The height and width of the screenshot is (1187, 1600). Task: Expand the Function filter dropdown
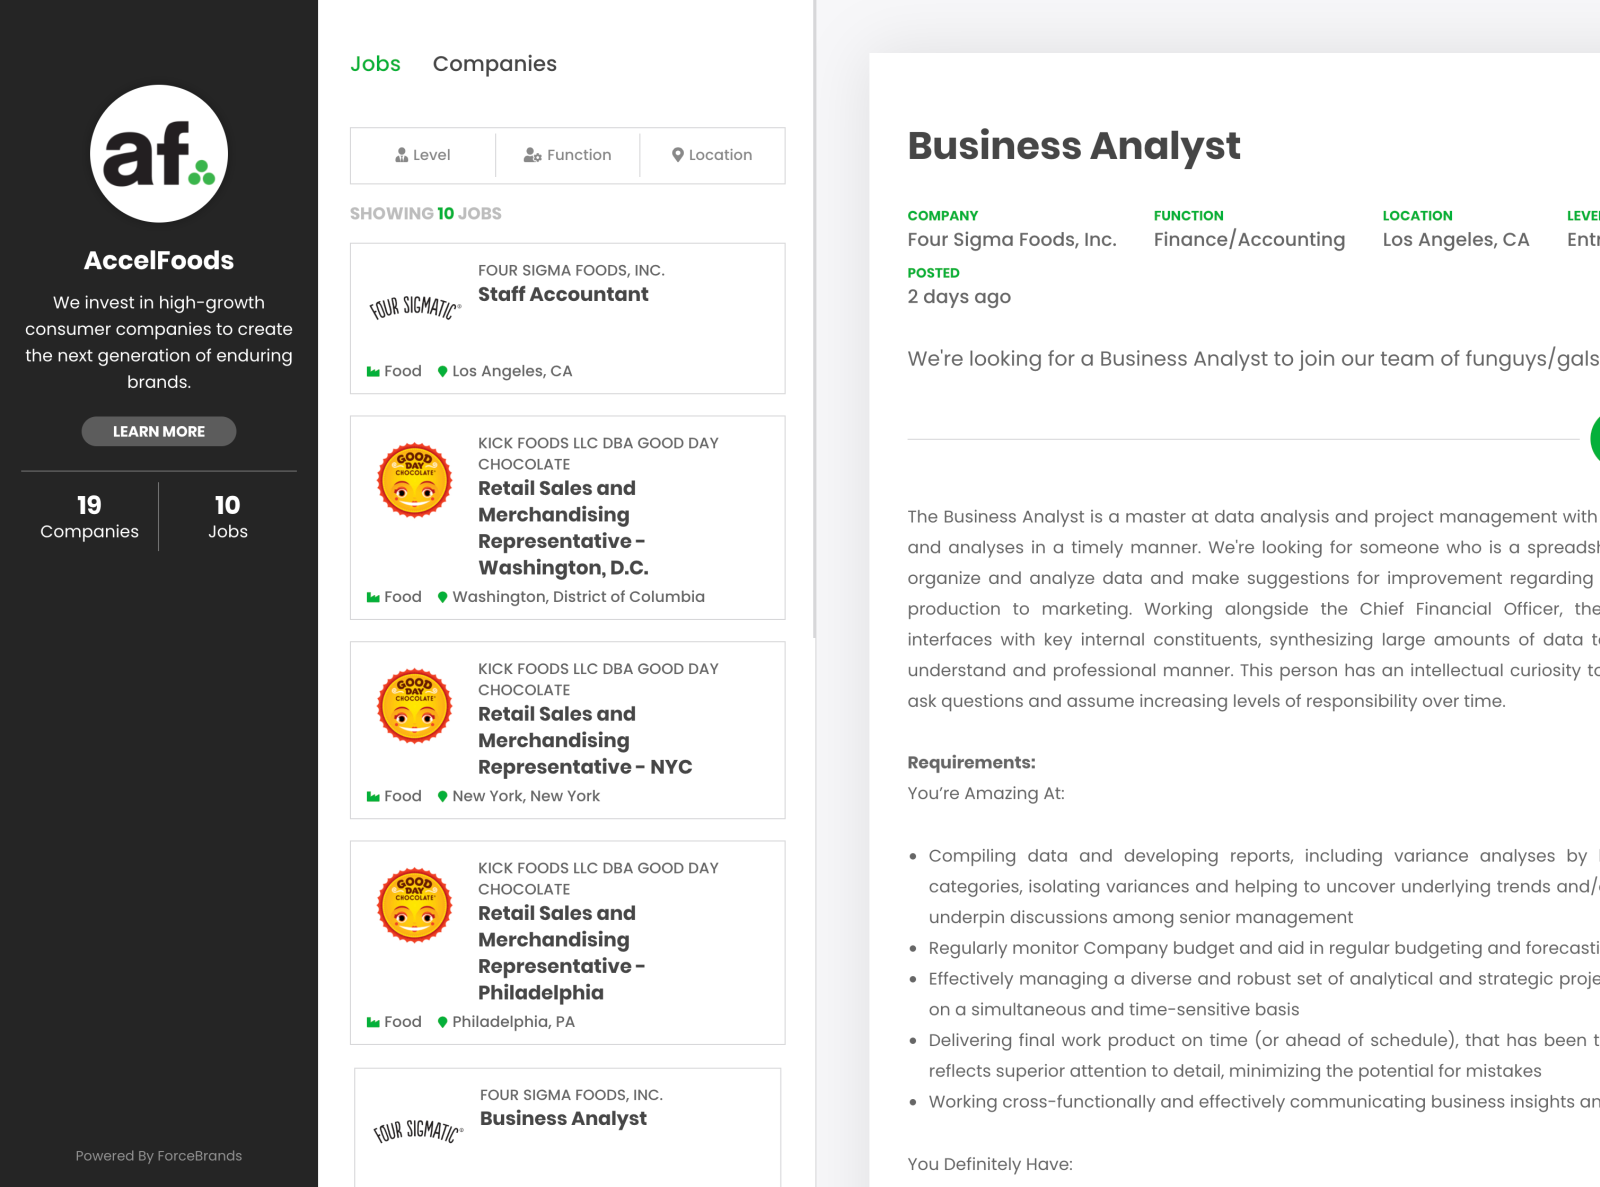click(x=567, y=155)
